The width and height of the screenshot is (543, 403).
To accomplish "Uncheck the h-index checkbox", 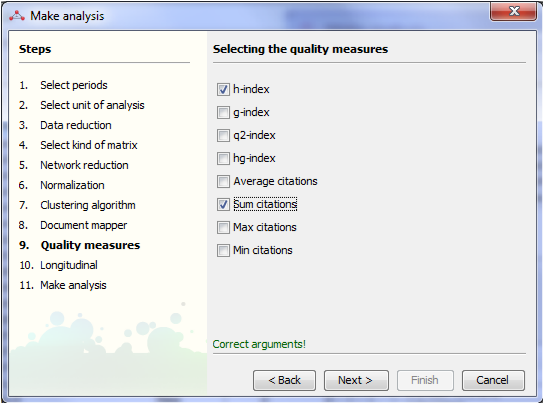I will [223, 89].
